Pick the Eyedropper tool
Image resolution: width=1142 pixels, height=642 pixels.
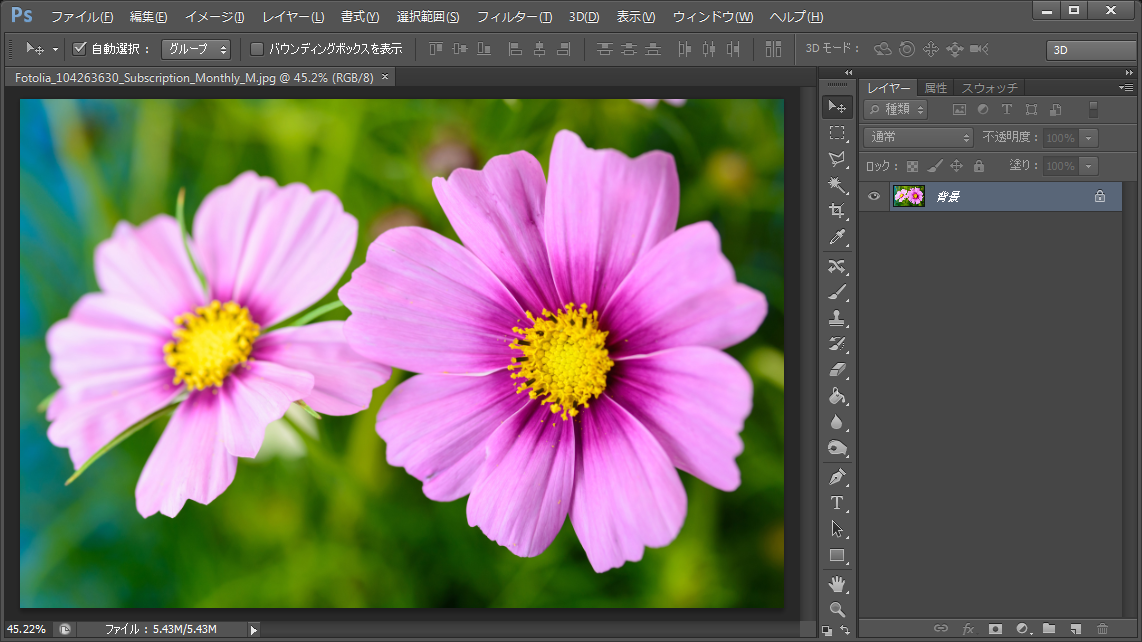pyautogui.click(x=837, y=237)
